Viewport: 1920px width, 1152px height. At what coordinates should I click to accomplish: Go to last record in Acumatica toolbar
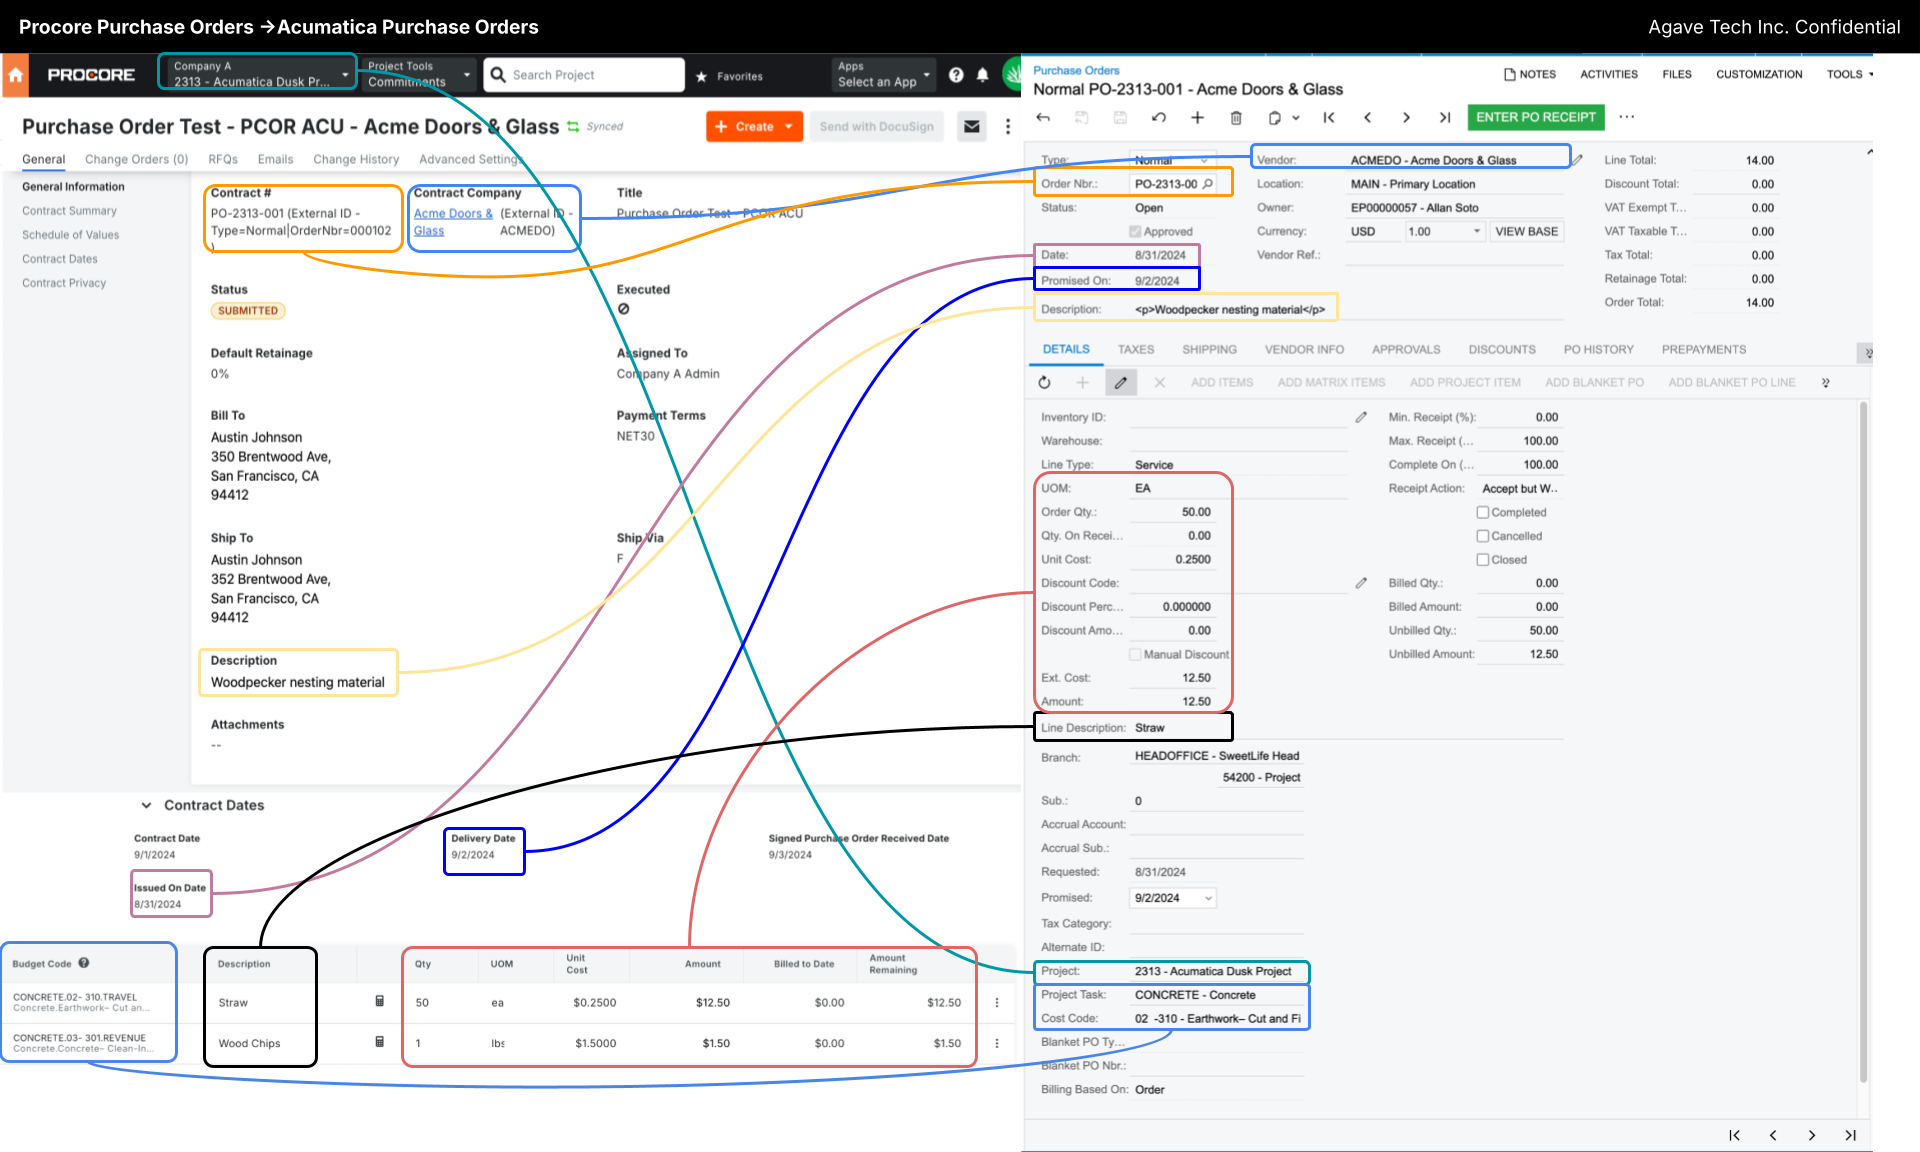[1445, 118]
